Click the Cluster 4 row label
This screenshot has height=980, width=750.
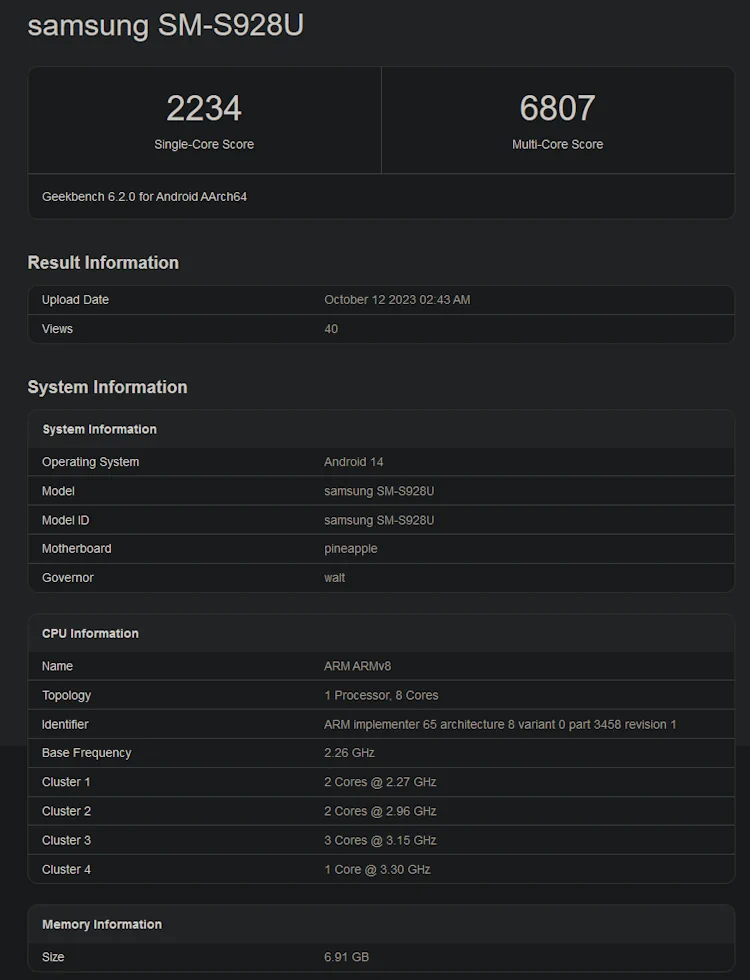tap(66, 869)
